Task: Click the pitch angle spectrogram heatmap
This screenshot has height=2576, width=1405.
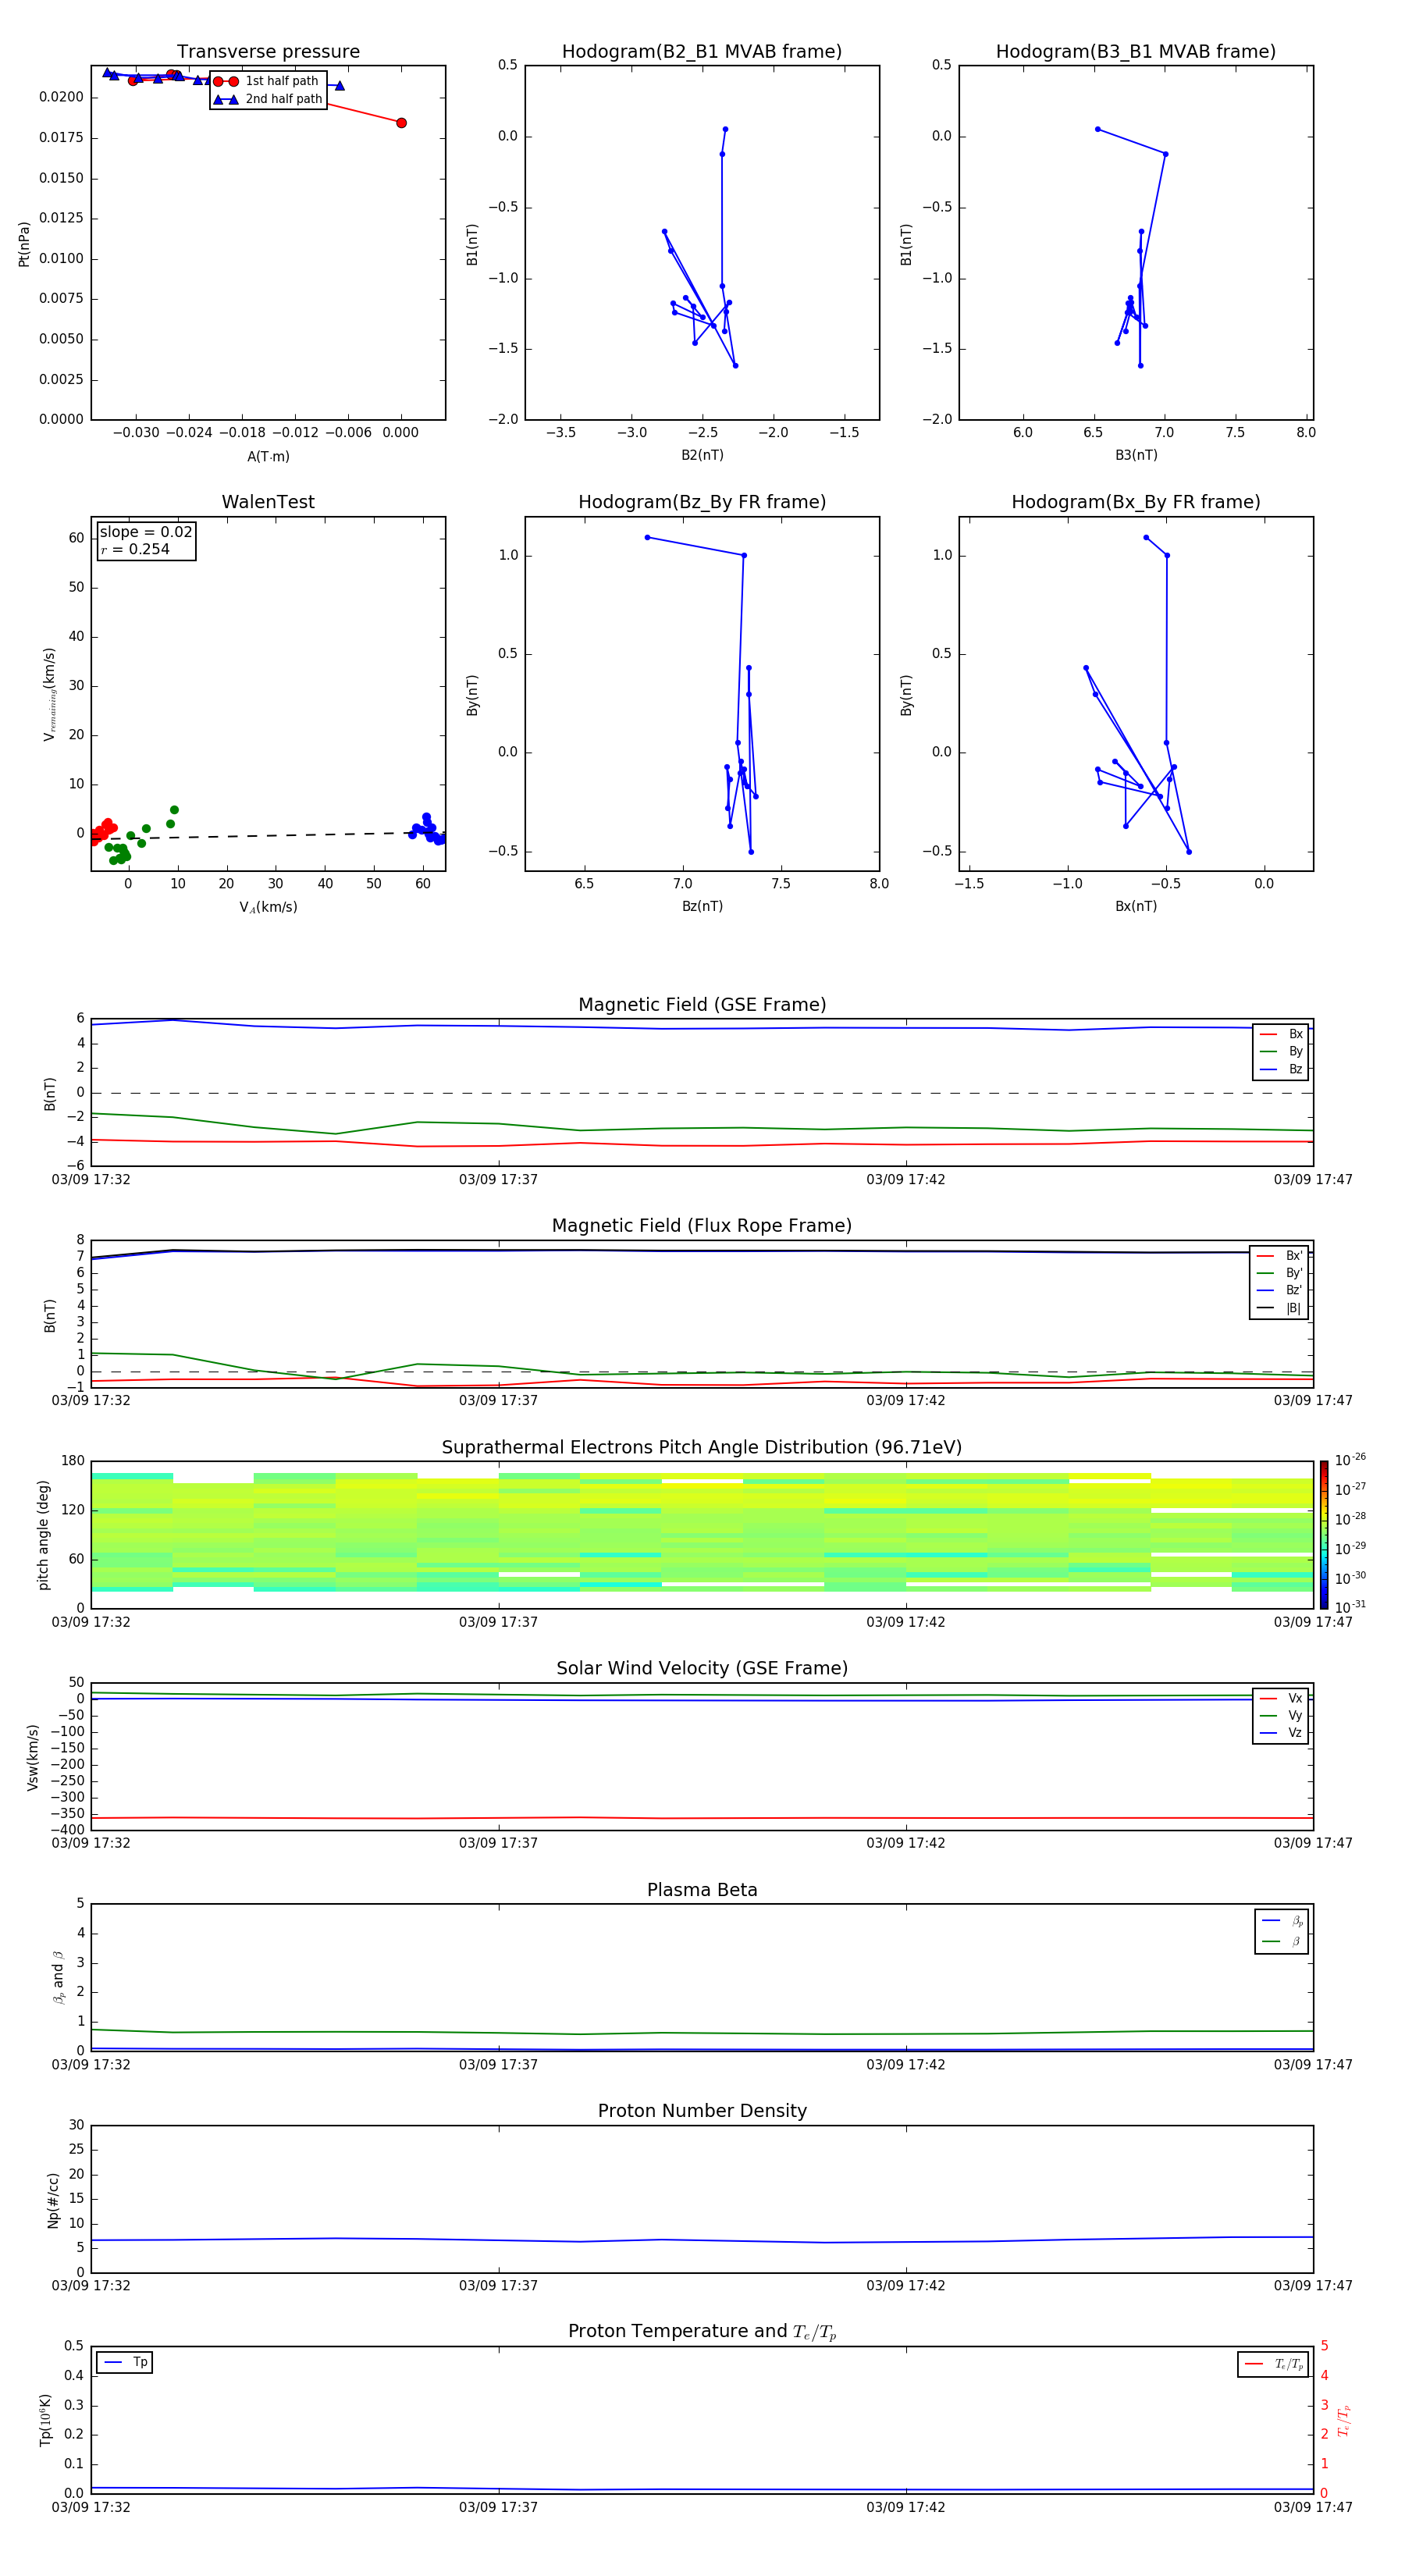Action: (702, 1534)
